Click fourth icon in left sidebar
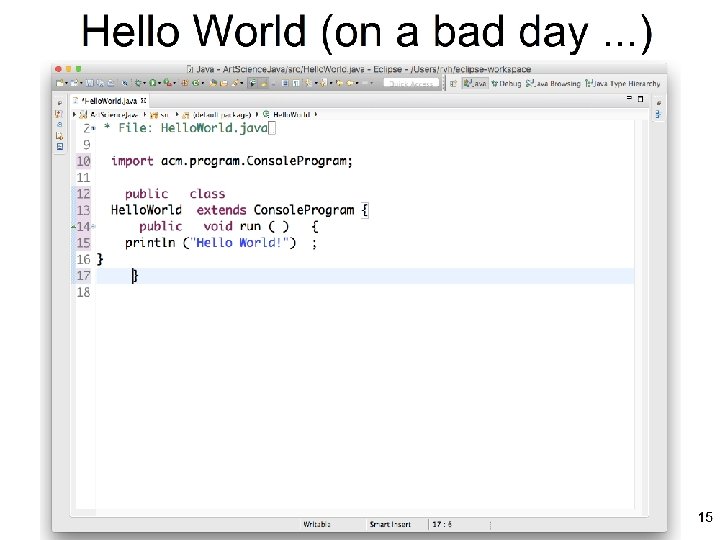Viewport: 720px width, 540px height. [59, 136]
